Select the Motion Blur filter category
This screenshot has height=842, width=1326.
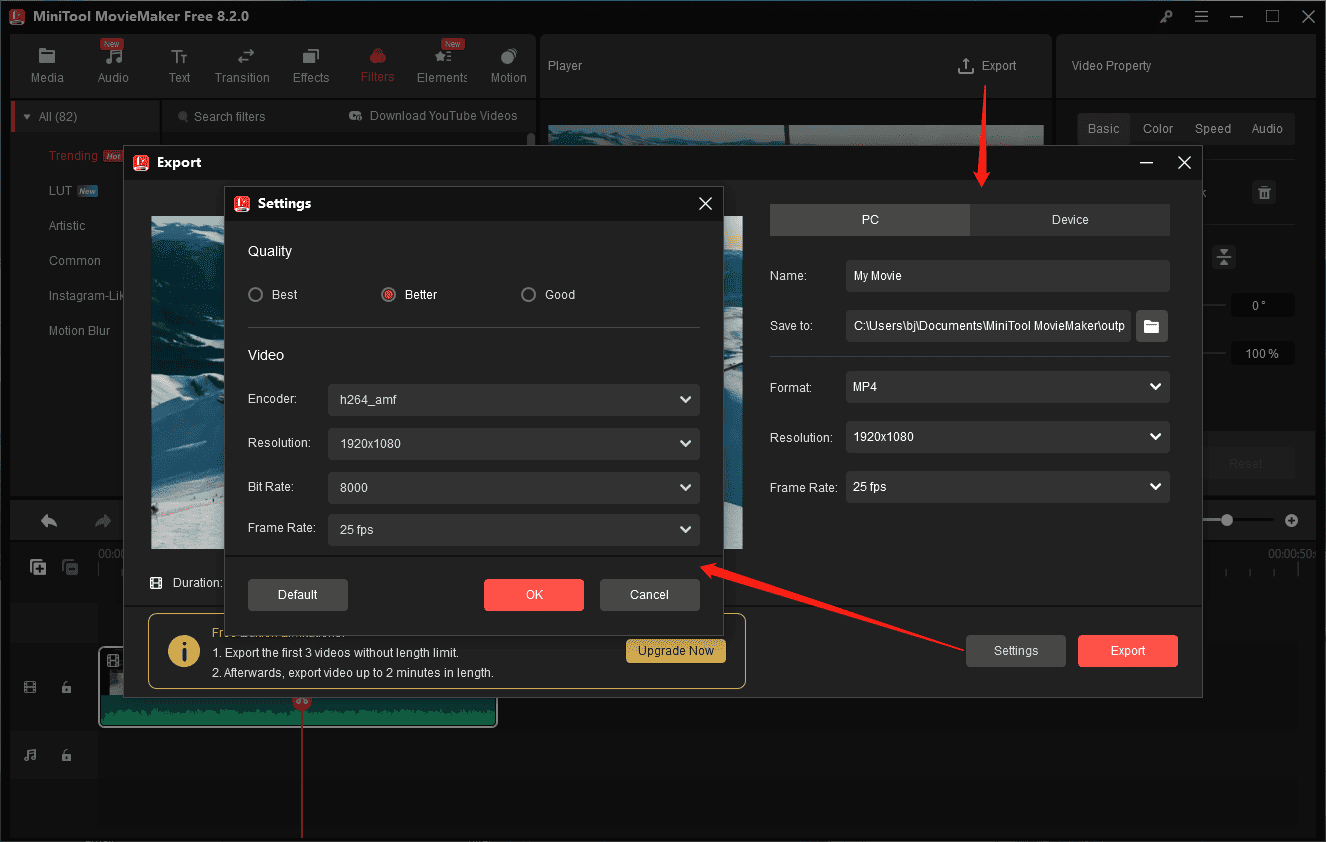point(80,331)
